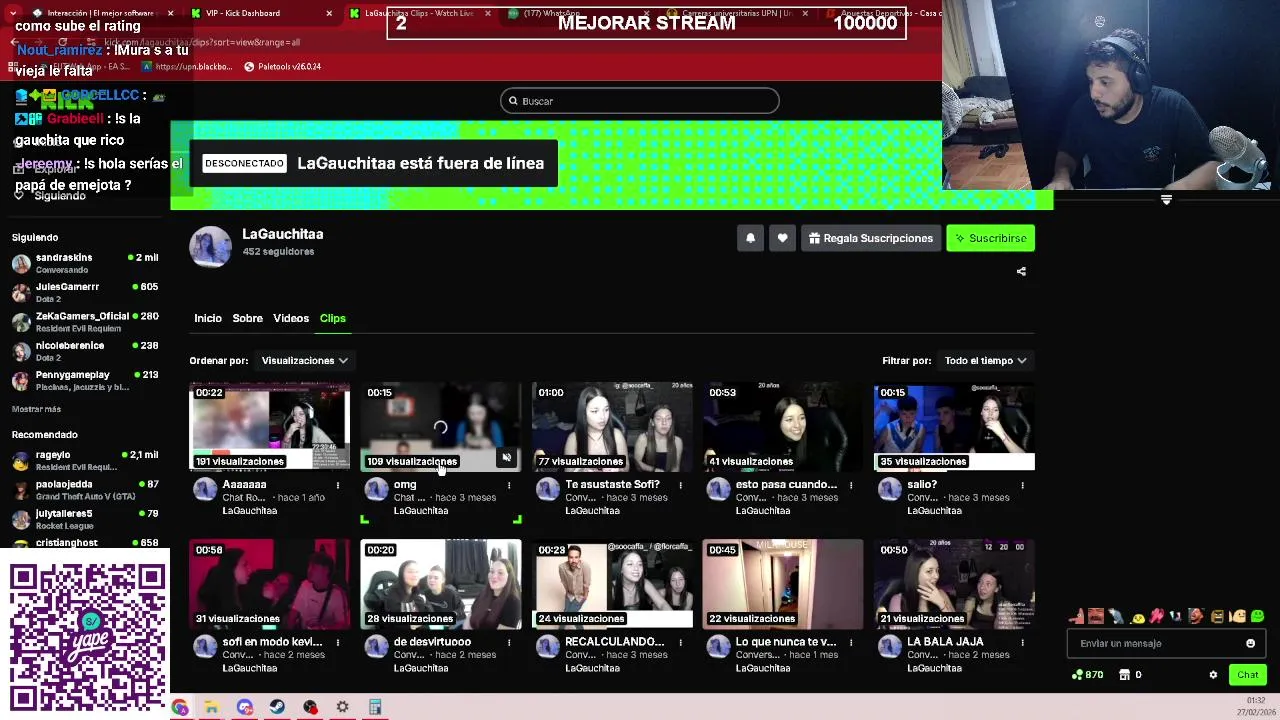Click the heart follow icon
Viewport: 1280px width, 720px height.
[782, 238]
